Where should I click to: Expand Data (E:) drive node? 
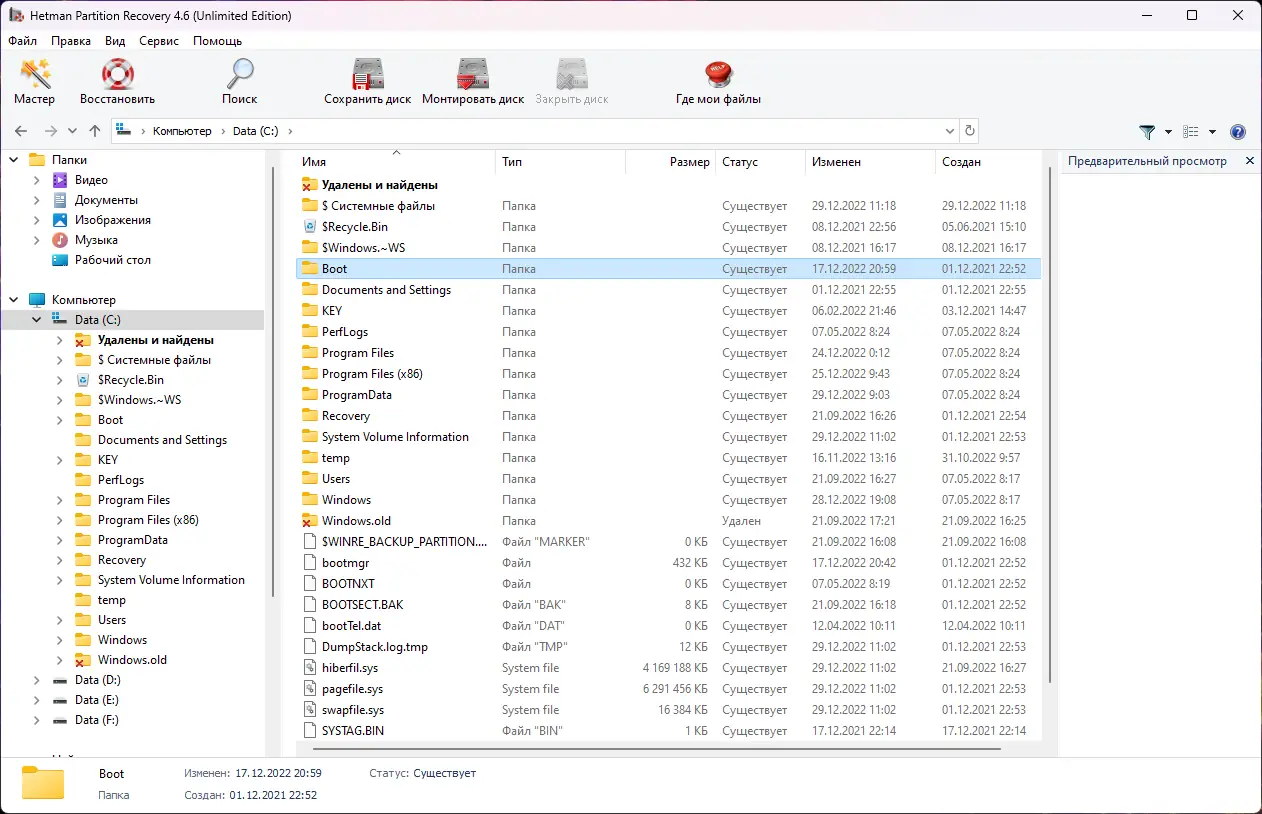[x=37, y=700]
